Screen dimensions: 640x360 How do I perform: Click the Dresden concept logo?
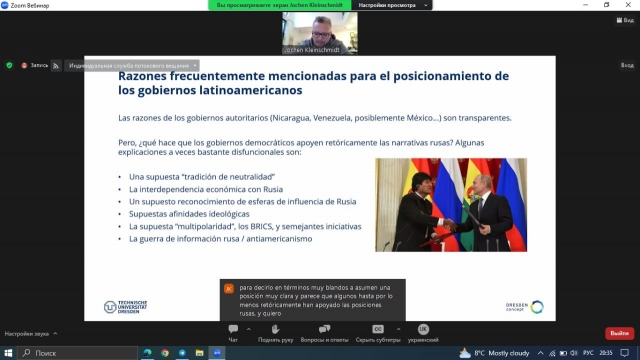coord(524,307)
